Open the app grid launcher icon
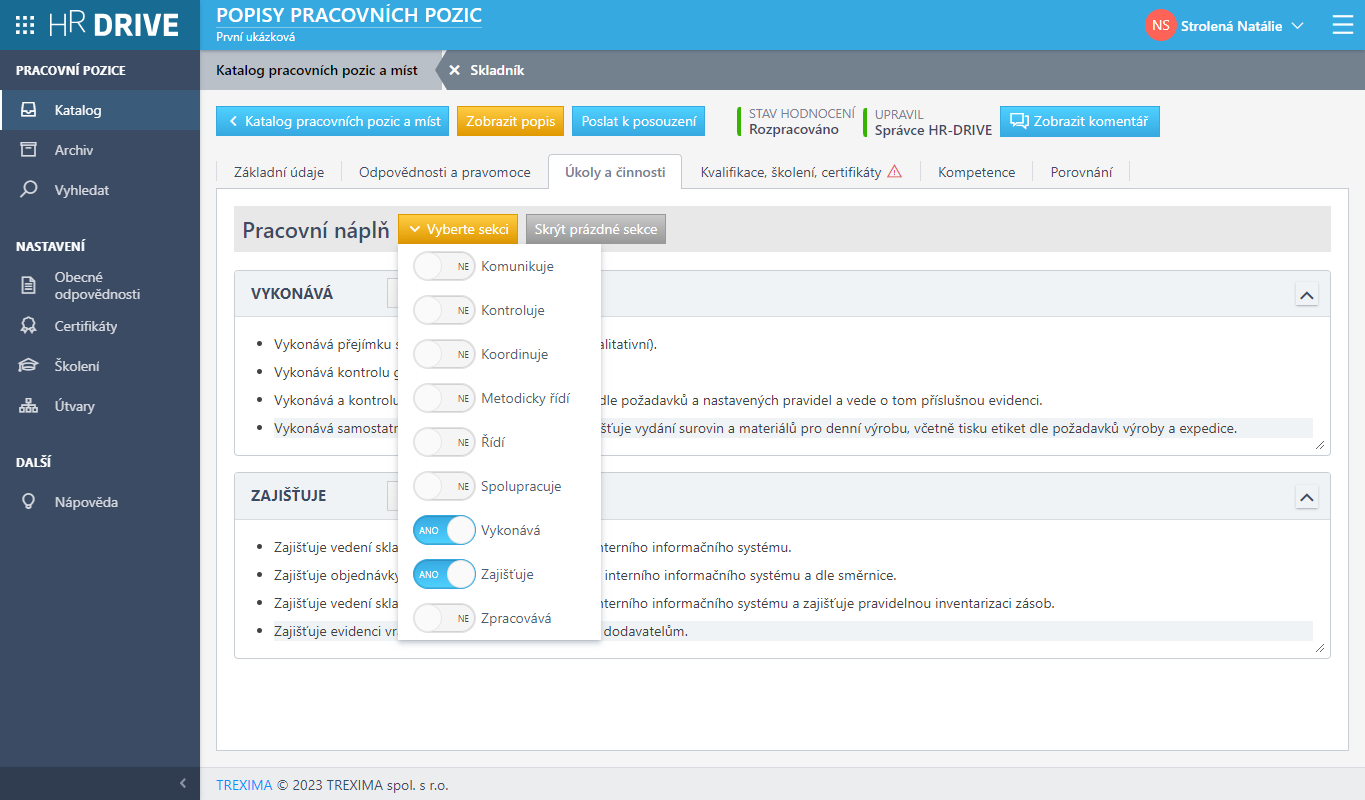This screenshot has width=1365, height=800. pos(25,25)
